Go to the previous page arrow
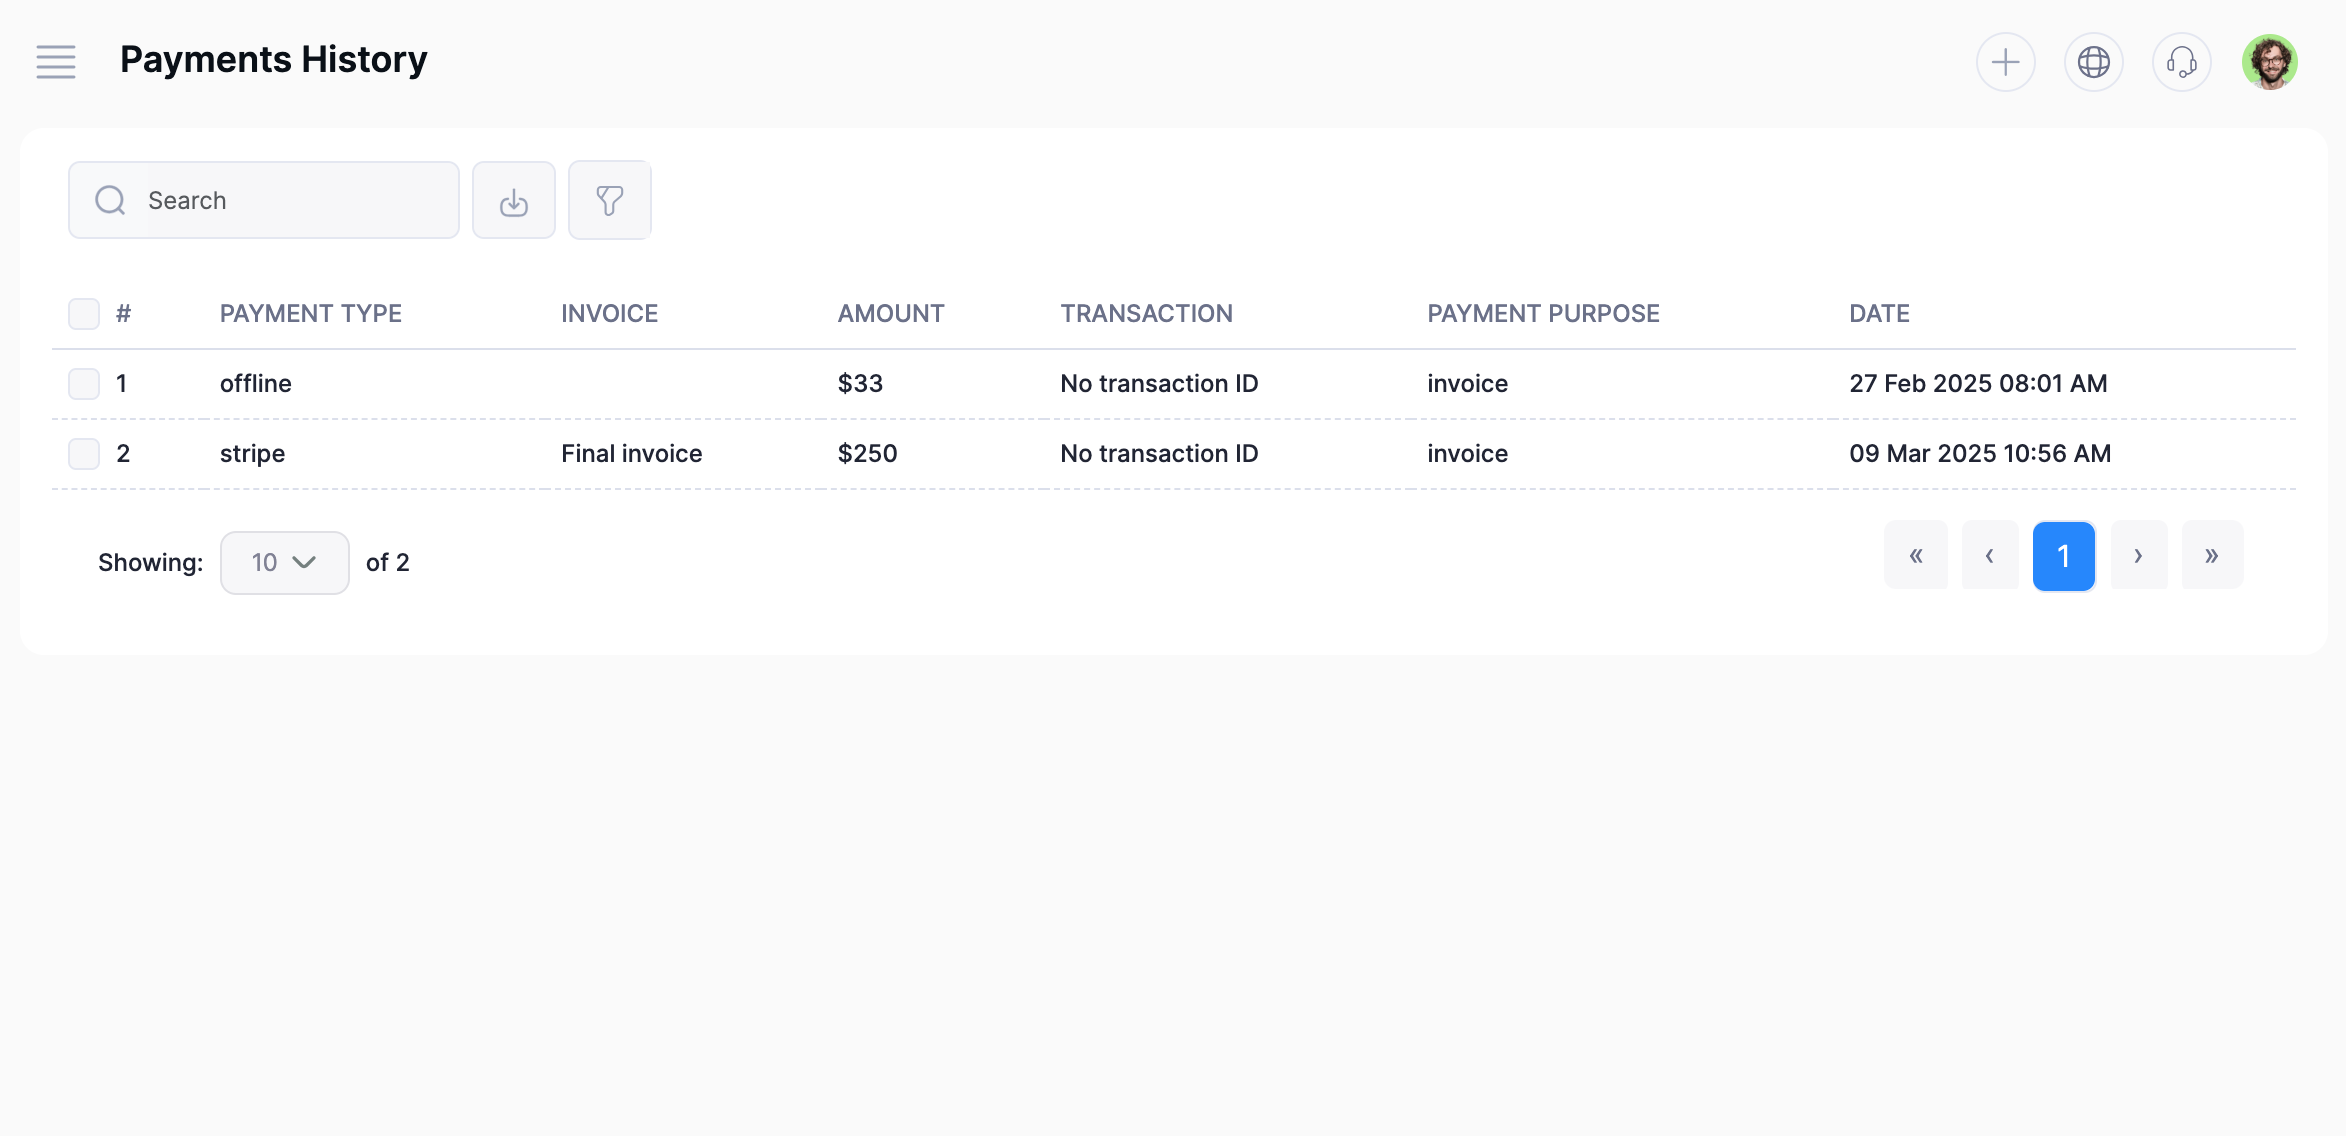The image size is (2346, 1136). coord(1989,556)
